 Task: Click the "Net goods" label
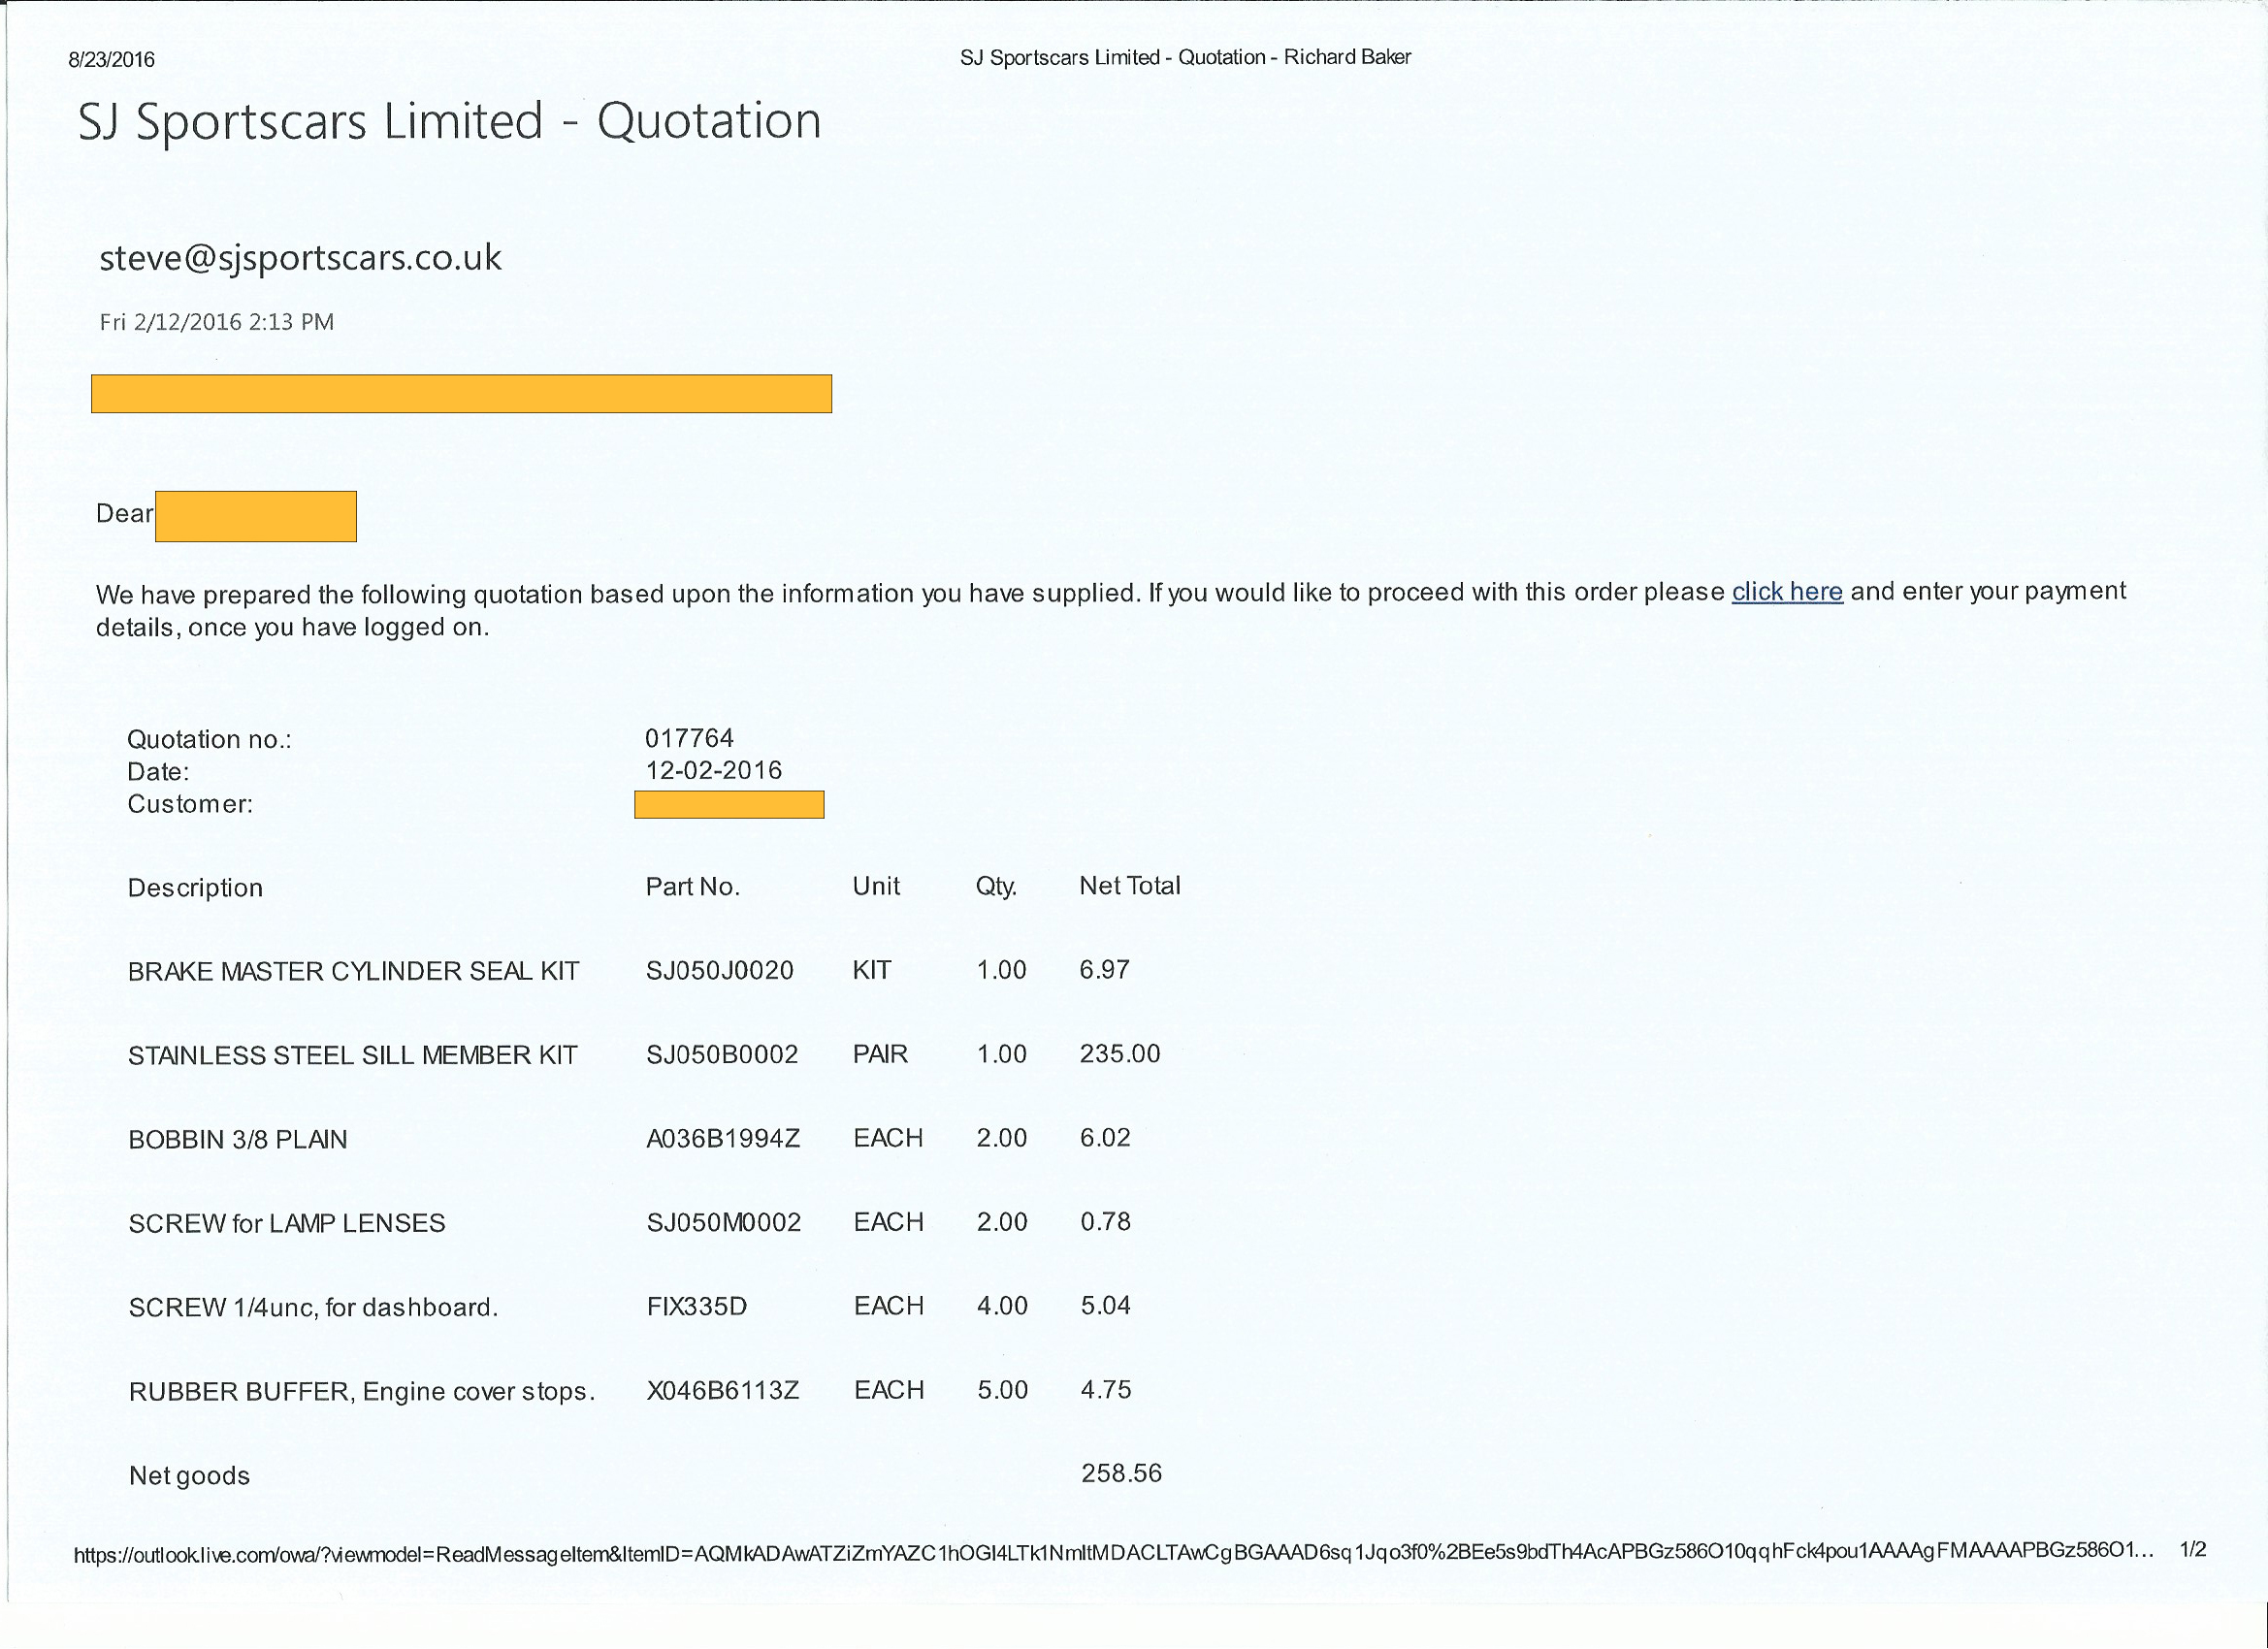(x=189, y=1475)
